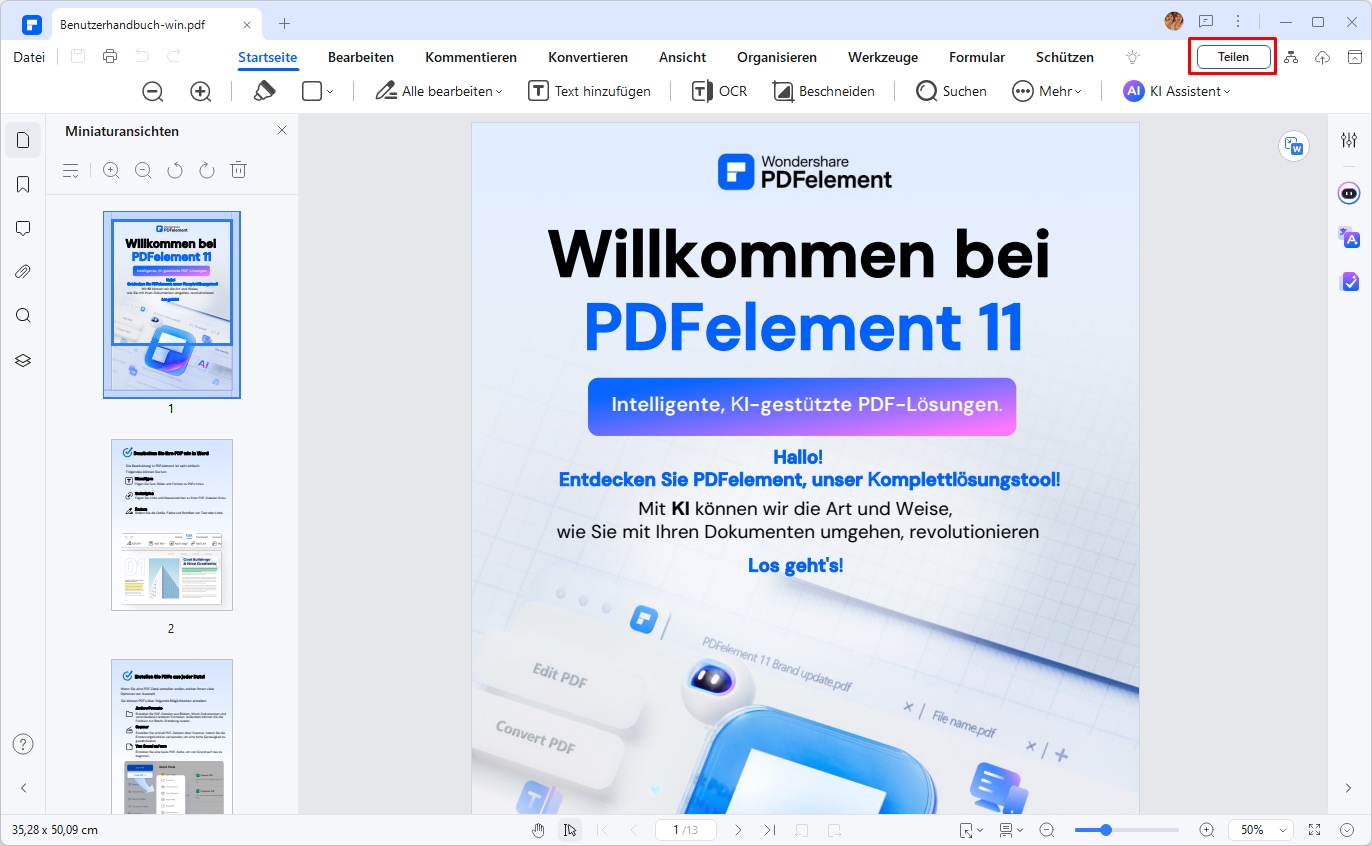Click the zoom slider handle in status bar
The width and height of the screenshot is (1372, 846).
pyautogui.click(x=1105, y=830)
